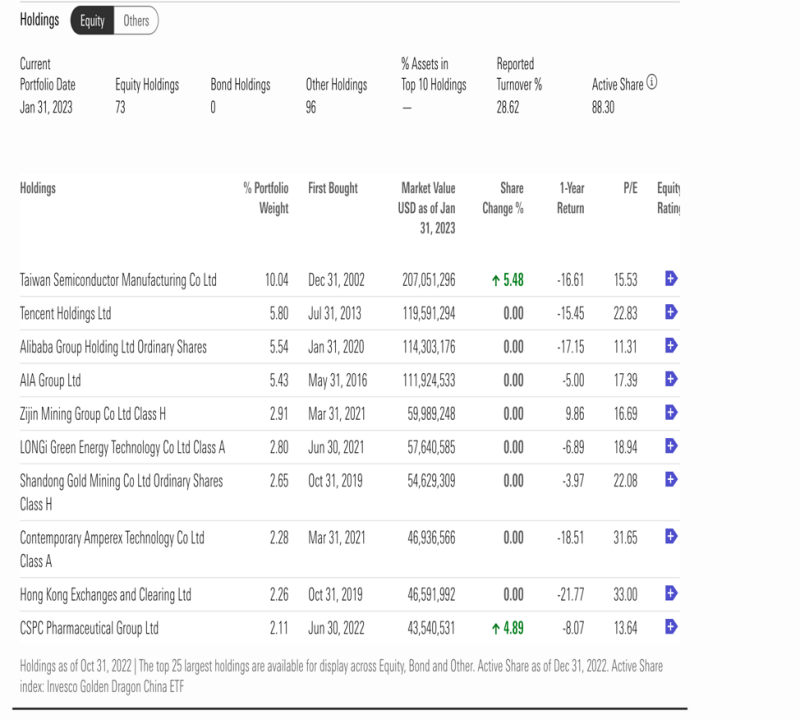
Task: Open the Active Share info icon
Action: 652,82
